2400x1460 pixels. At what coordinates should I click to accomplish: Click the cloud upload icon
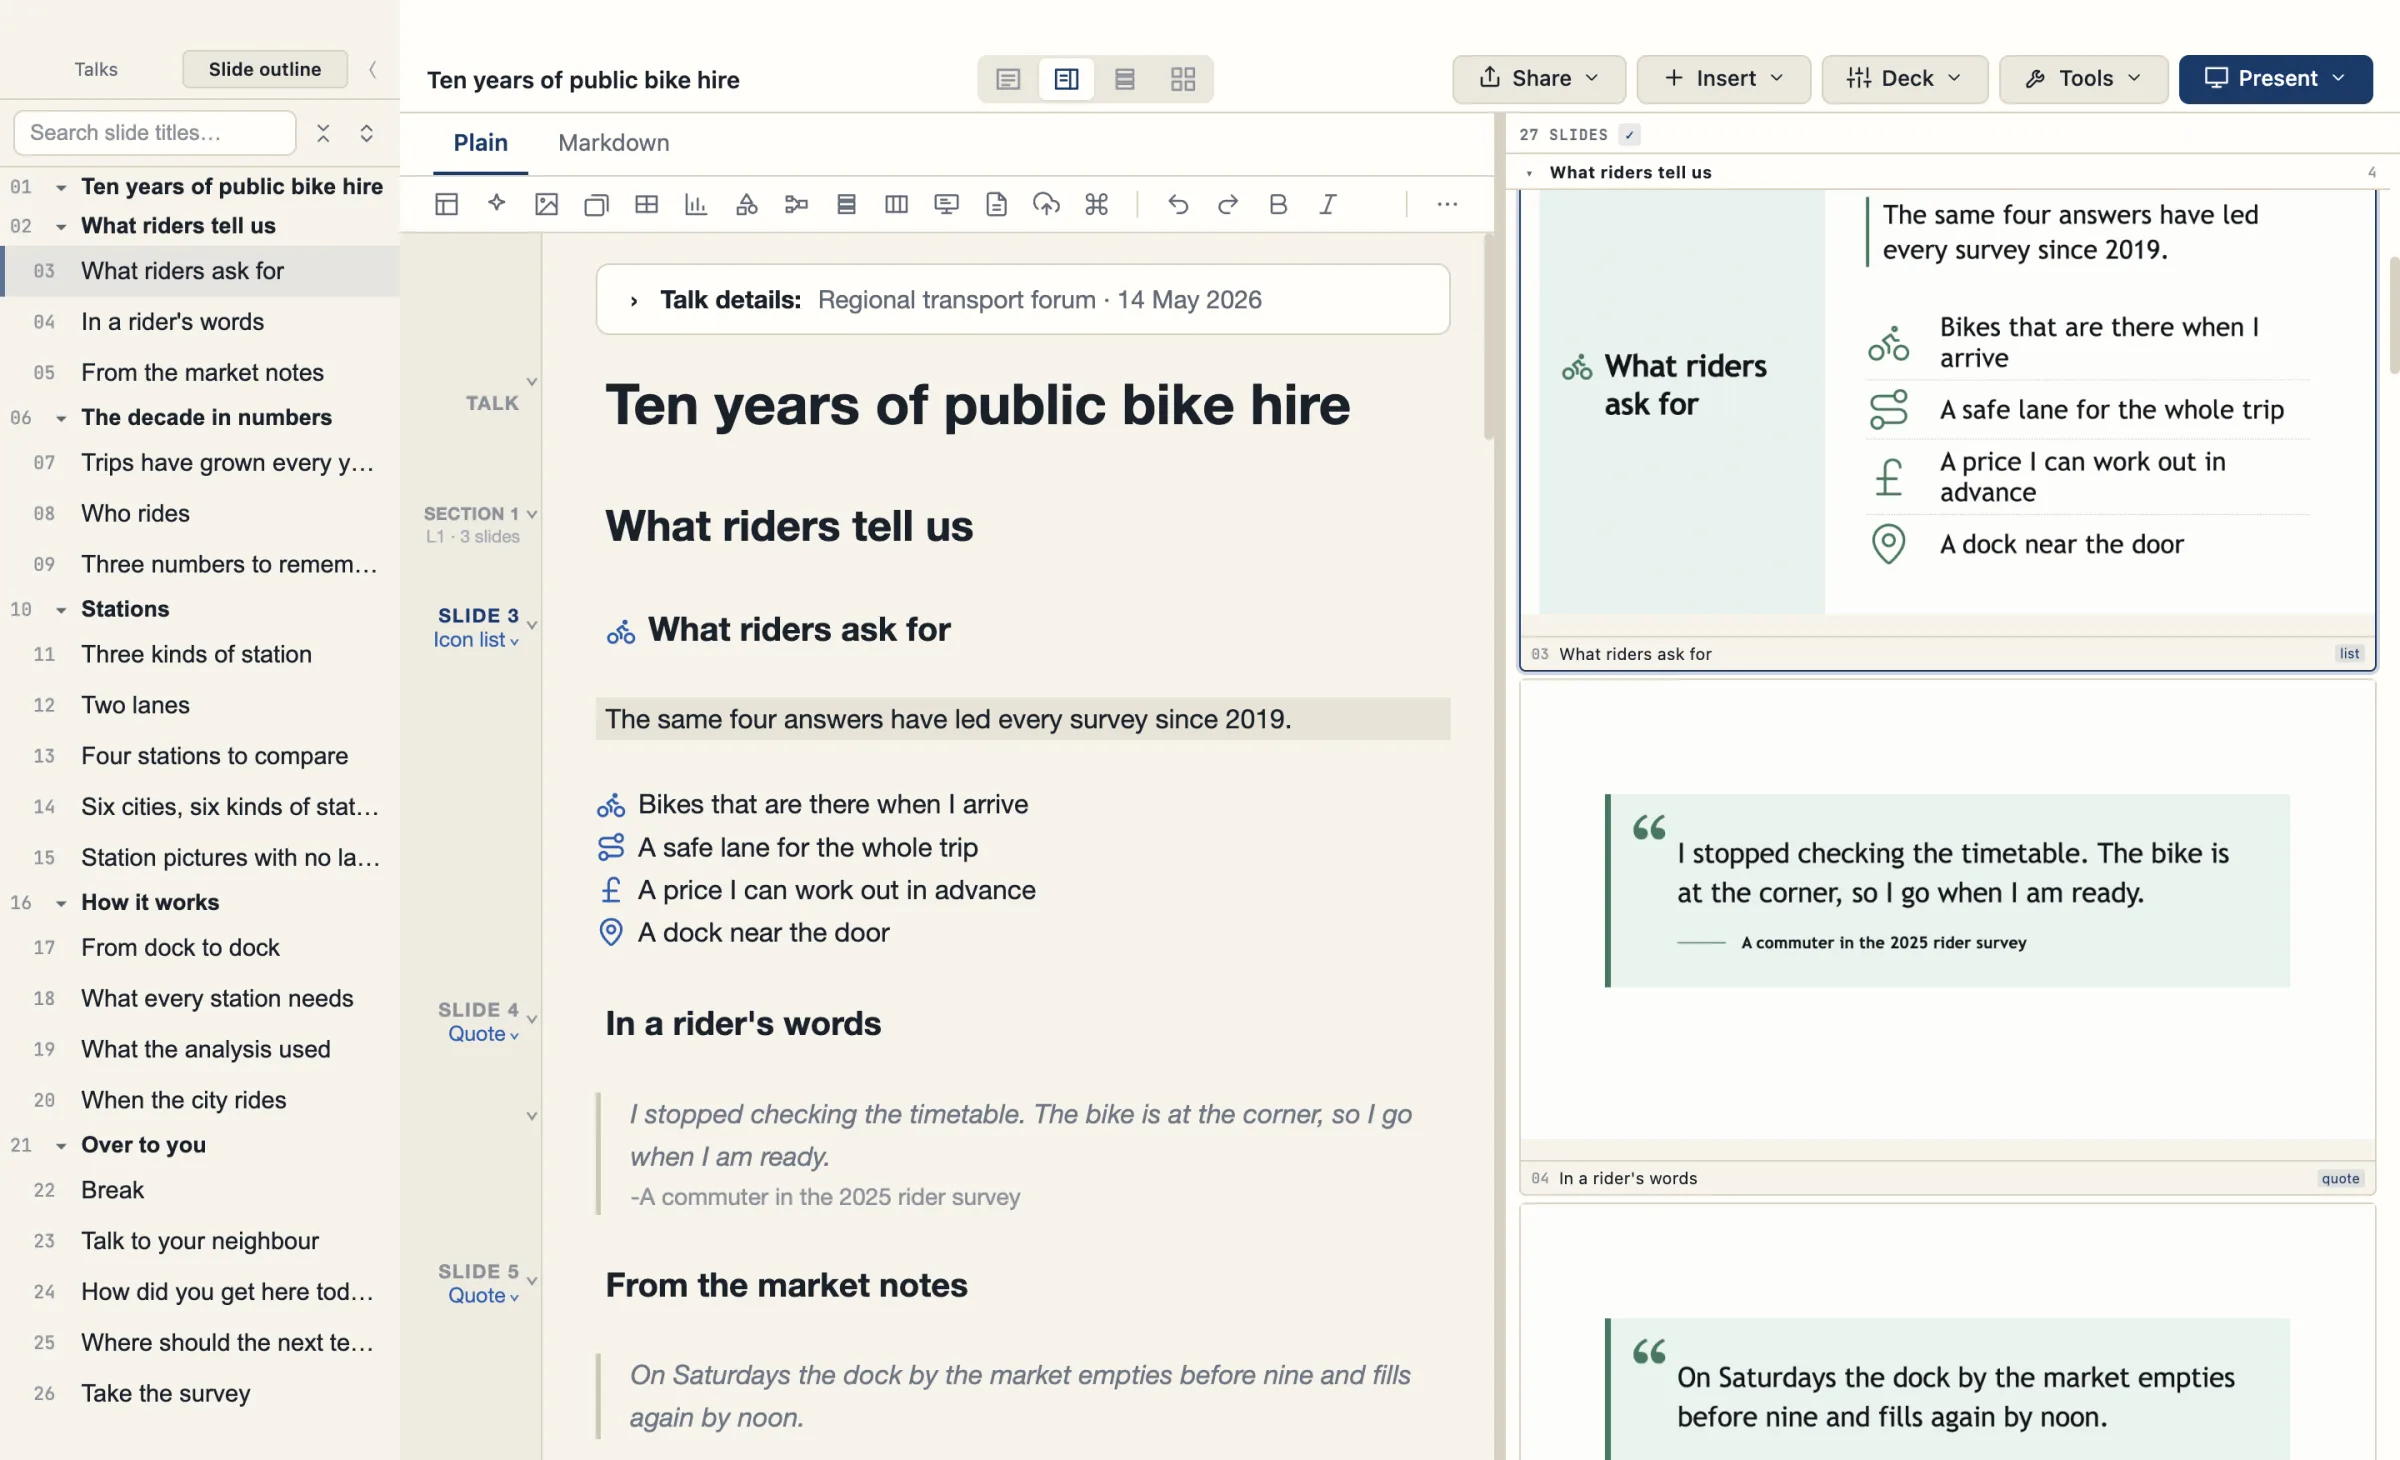pyautogui.click(x=1046, y=204)
